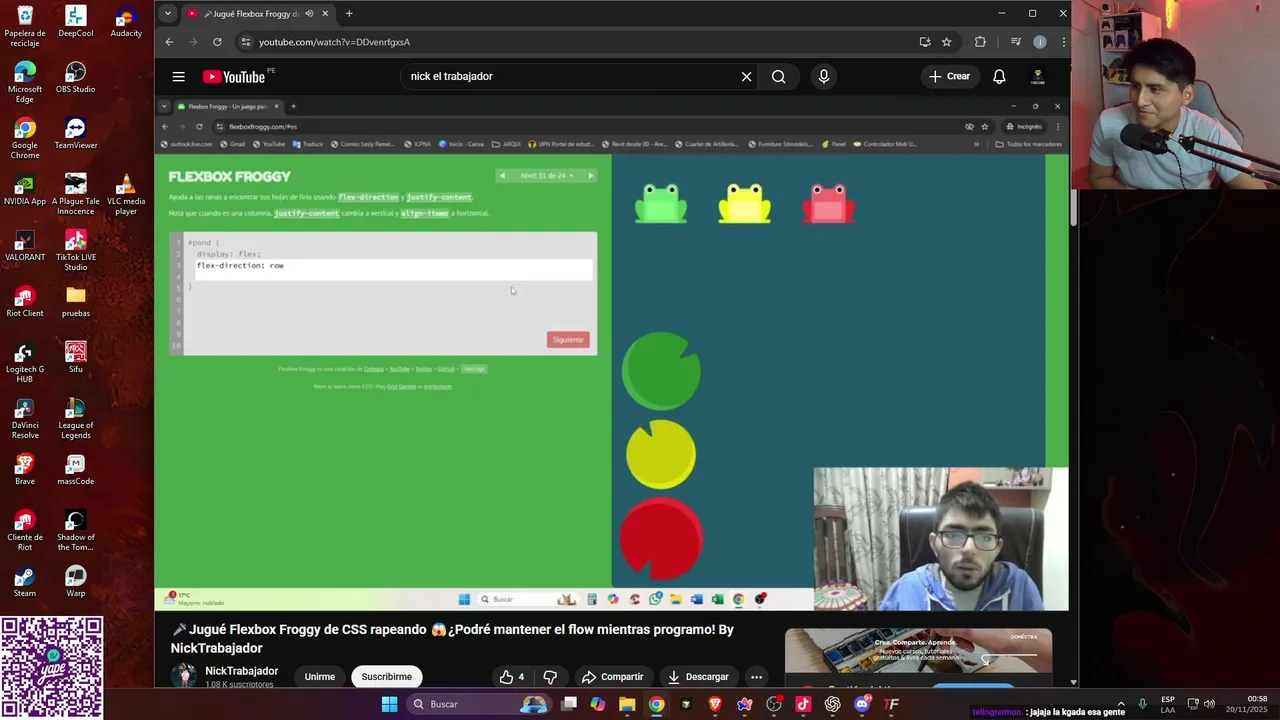Open Warp desktop shortcut

[x=76, y=582]
